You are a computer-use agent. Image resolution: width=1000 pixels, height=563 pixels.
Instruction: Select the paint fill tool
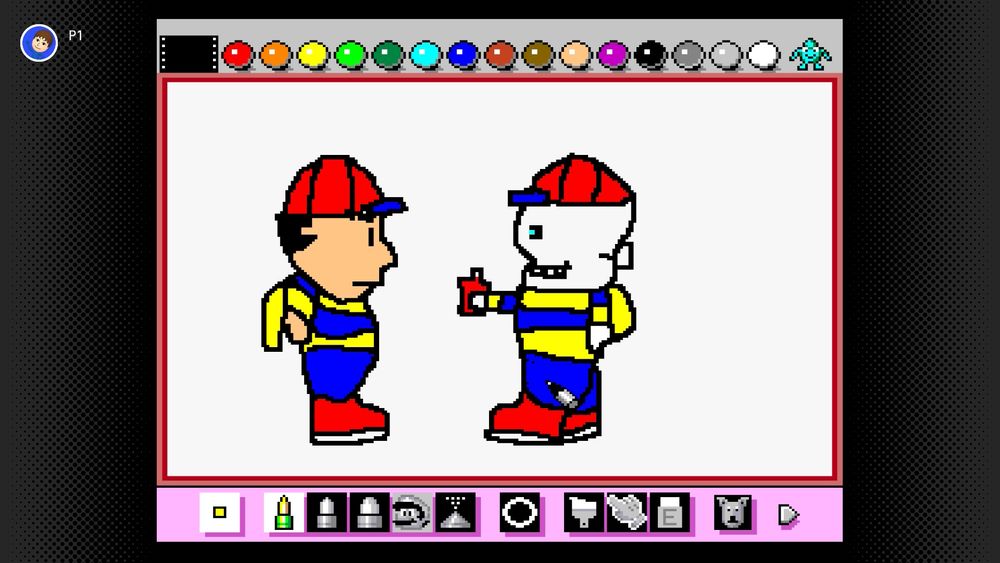pos(584,512)
